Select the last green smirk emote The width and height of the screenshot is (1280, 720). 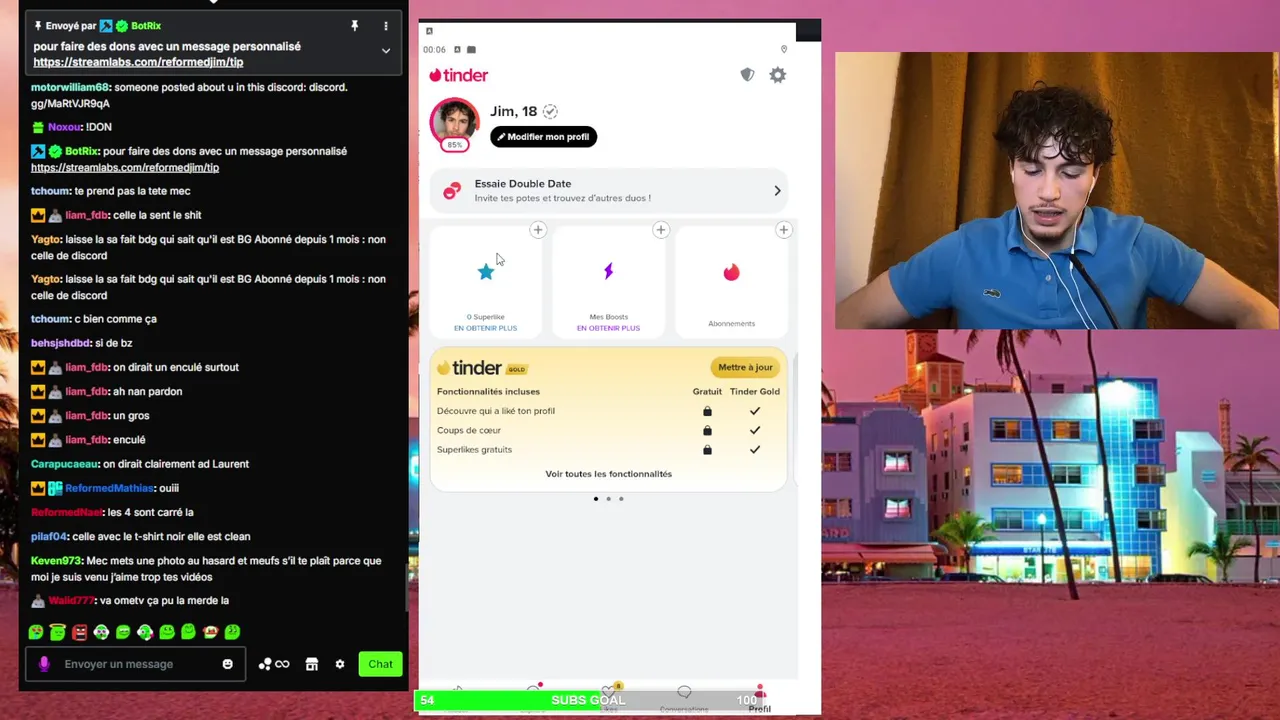(233, 632)
